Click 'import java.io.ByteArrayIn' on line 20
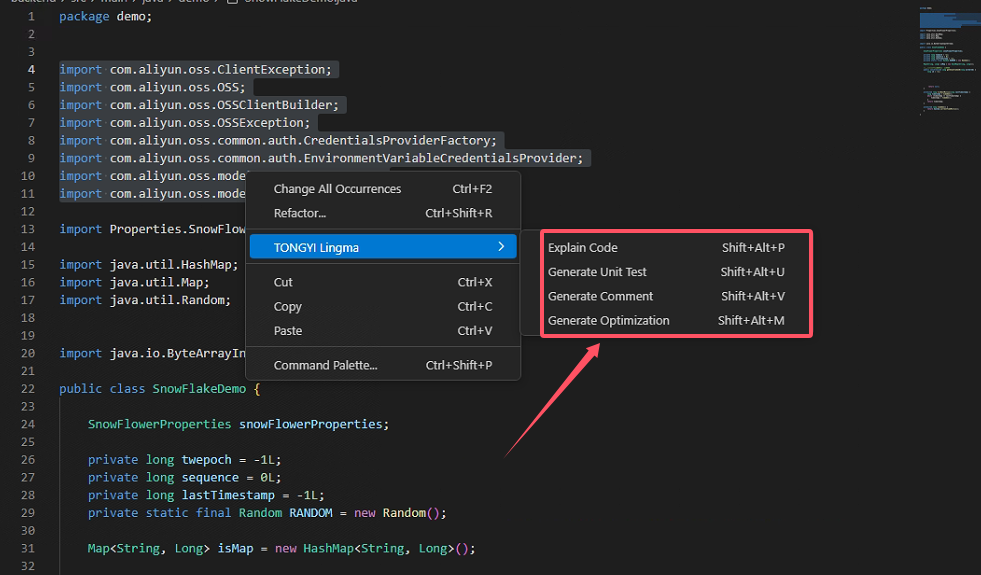Screen dimensions: 981x575 152,353
